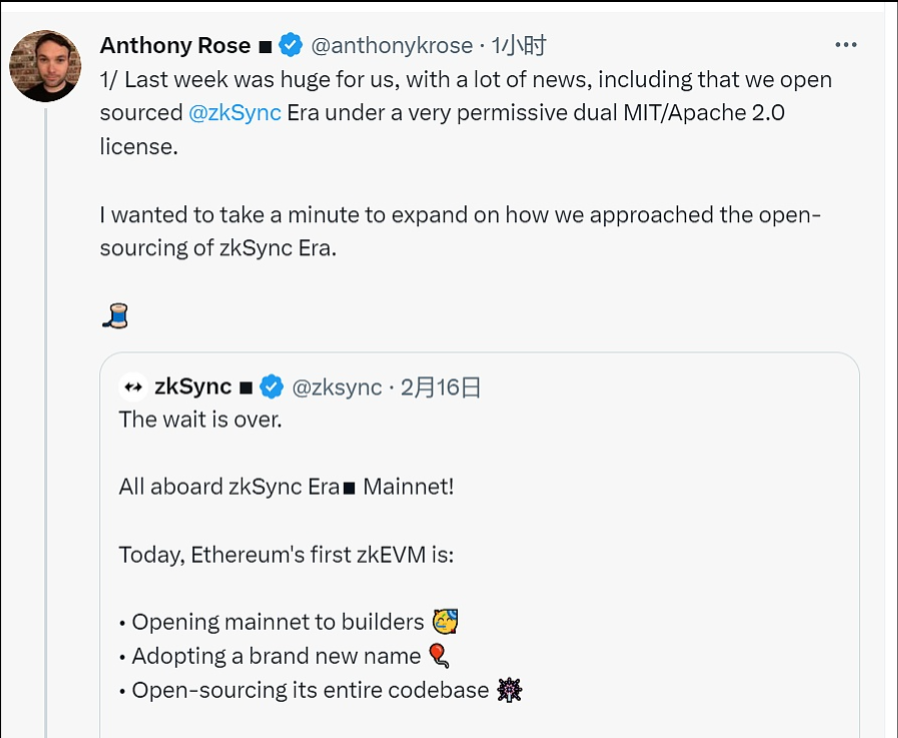Click the party face emoji after builders
This screenshot has height=738, width=898.
click(445, 621)
